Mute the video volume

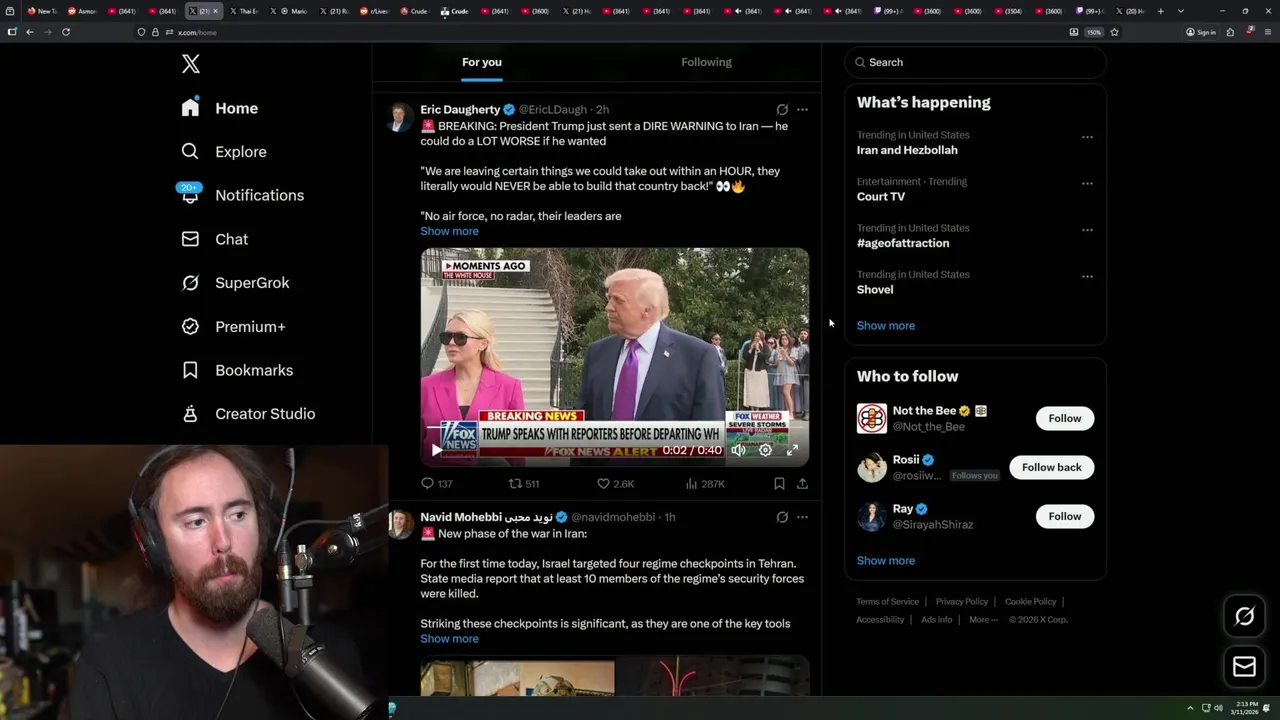tap(738, 451)
